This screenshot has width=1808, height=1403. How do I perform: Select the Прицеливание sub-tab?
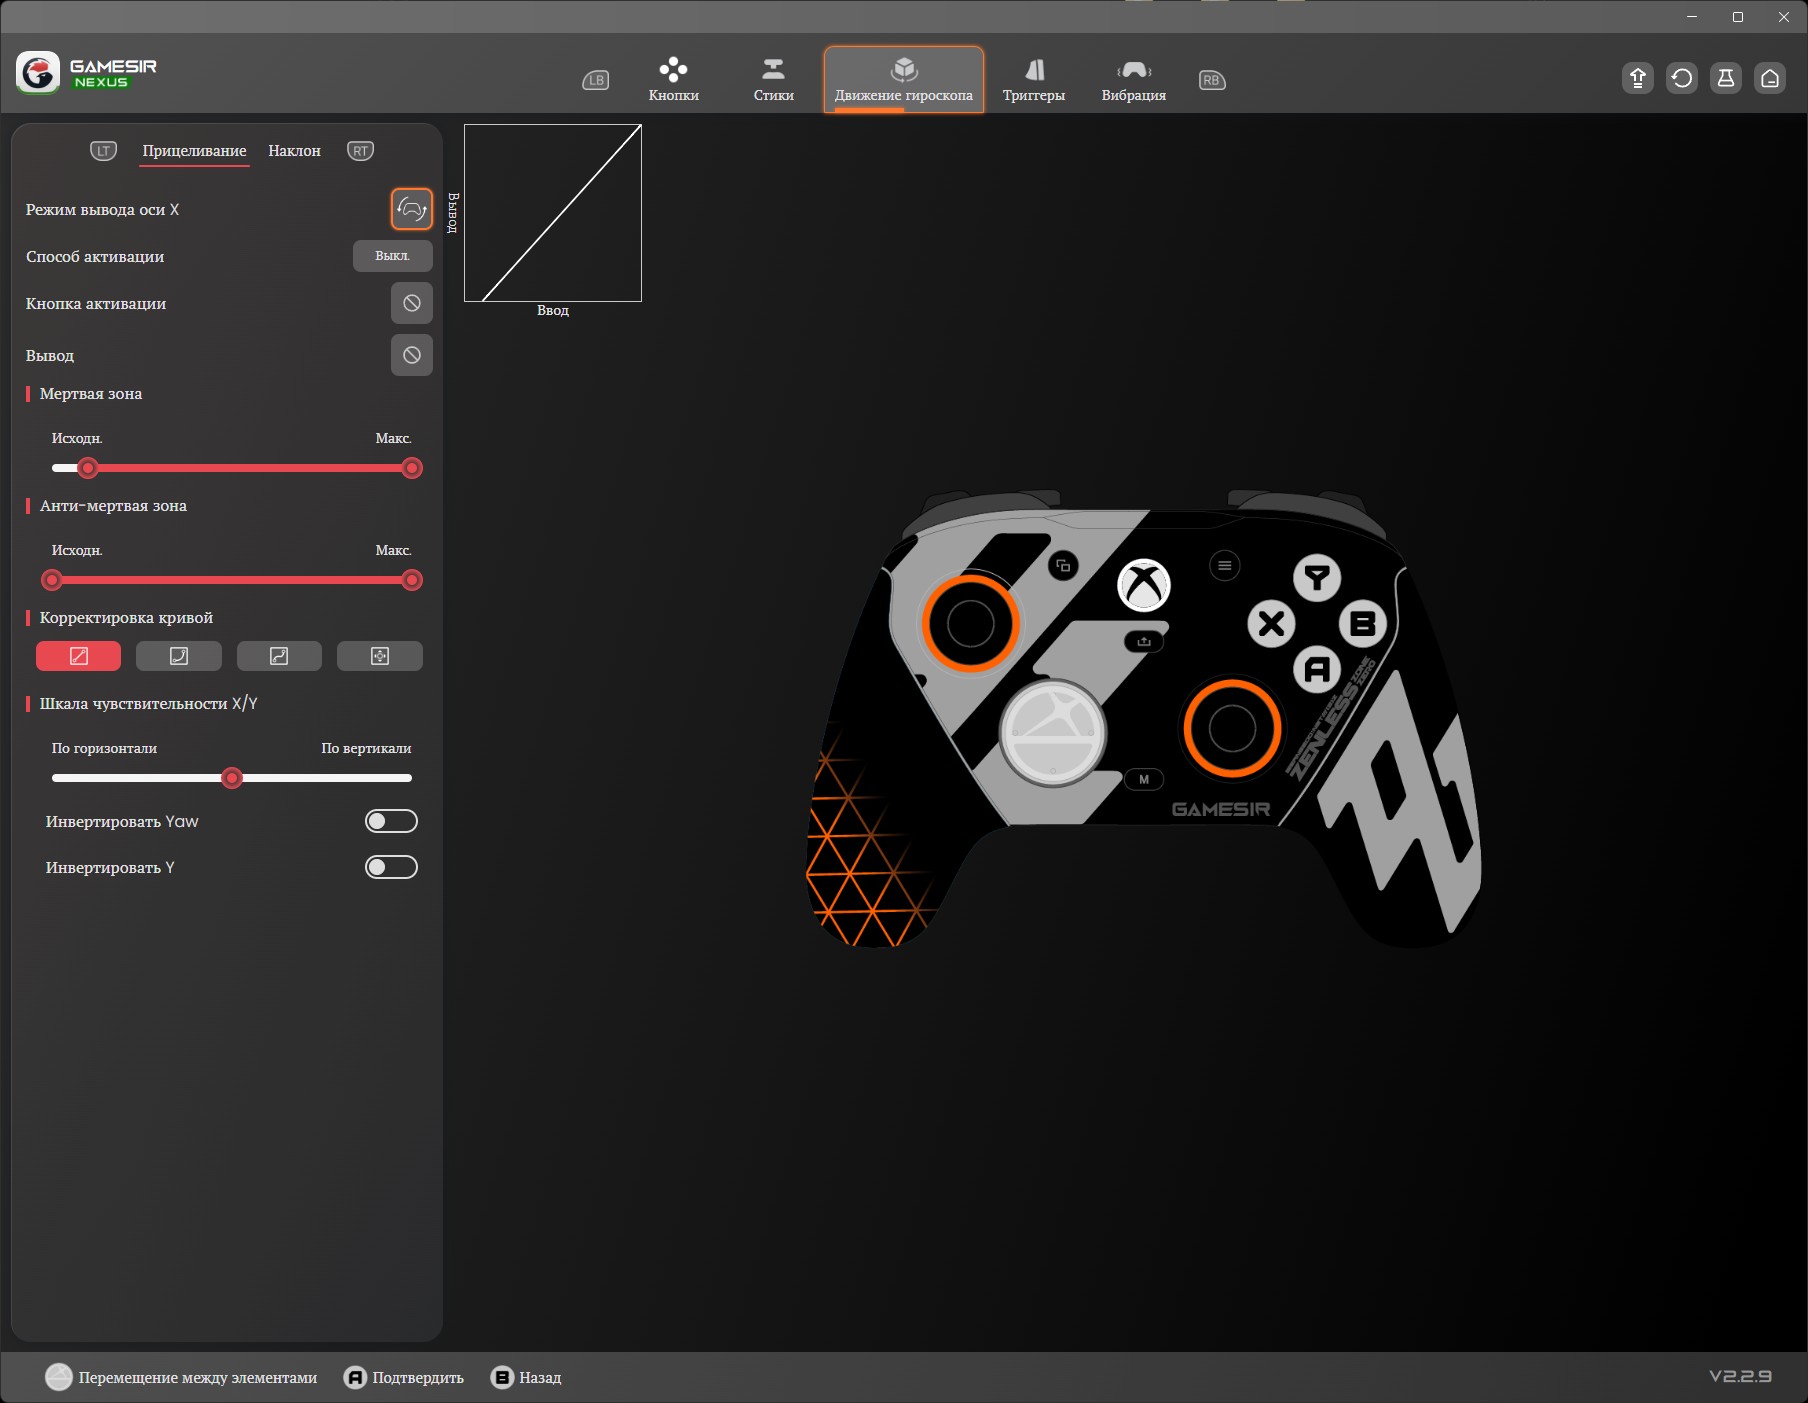(194, 151)
